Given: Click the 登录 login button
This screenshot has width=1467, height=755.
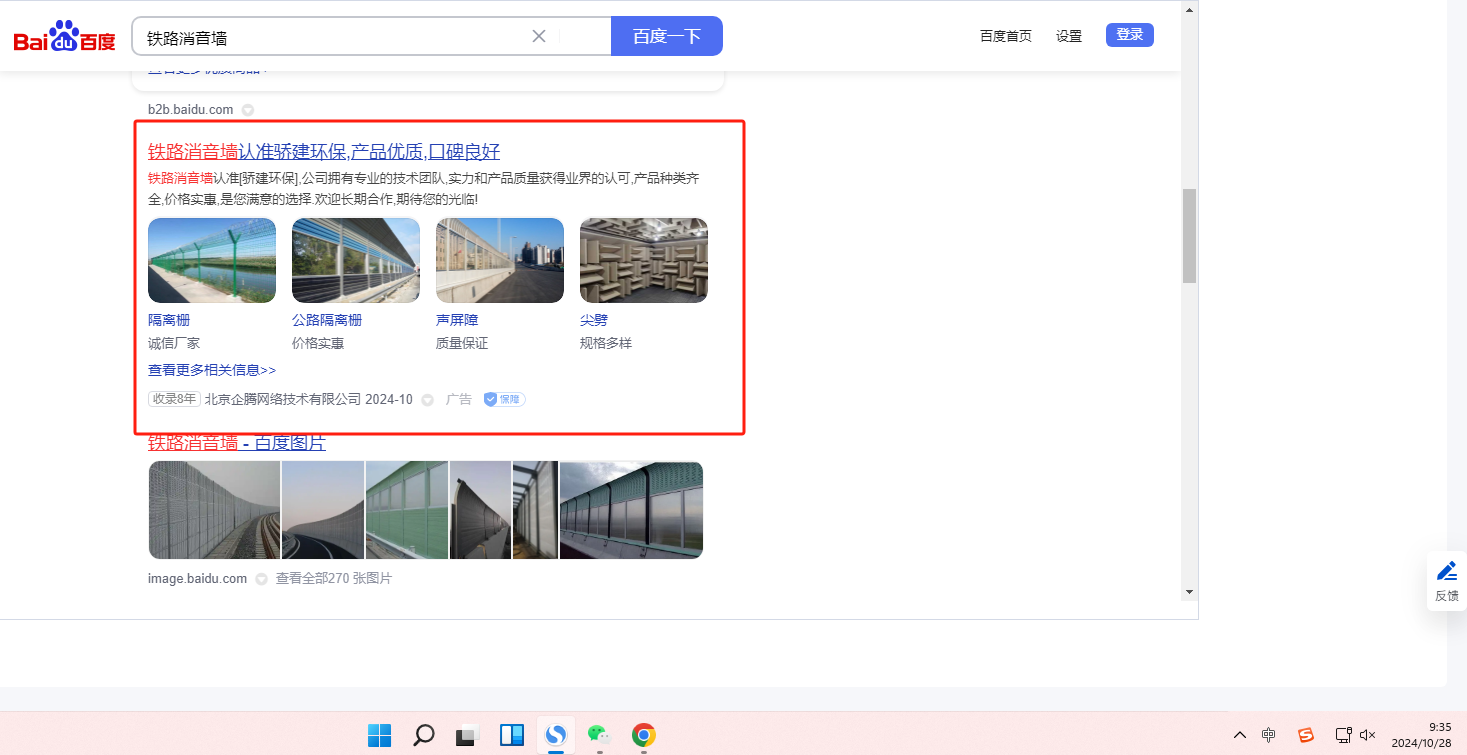Looking at the screenshot, I should click(x=1129, y=35).
